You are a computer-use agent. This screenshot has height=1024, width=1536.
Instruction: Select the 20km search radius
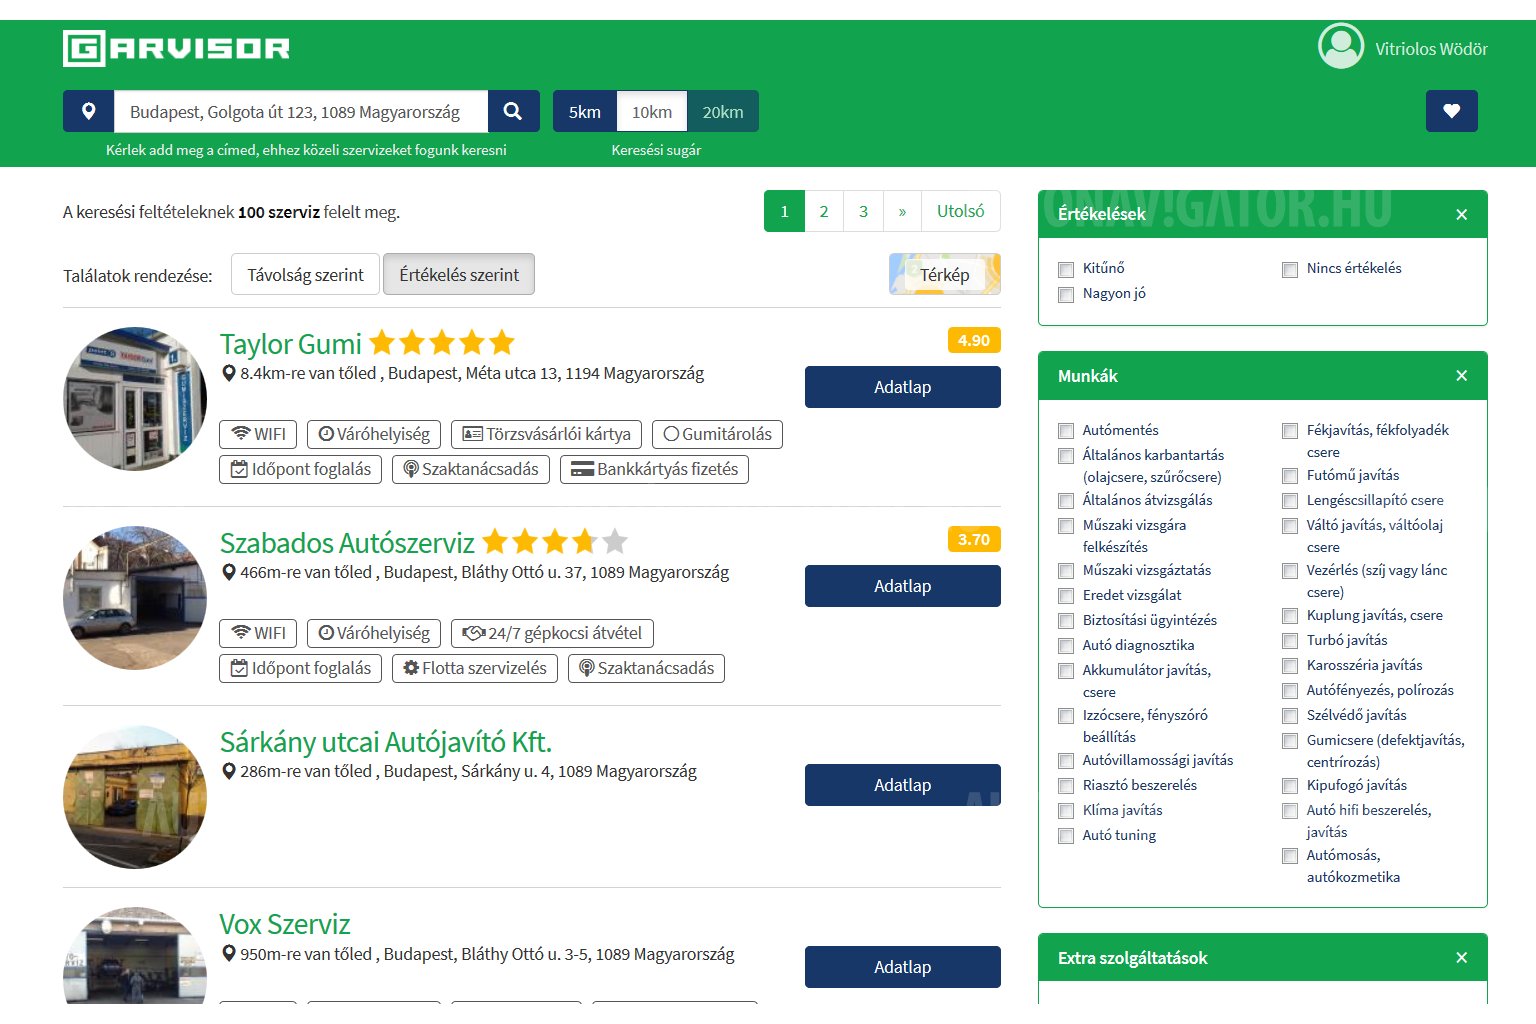click(x=722, y=111)
